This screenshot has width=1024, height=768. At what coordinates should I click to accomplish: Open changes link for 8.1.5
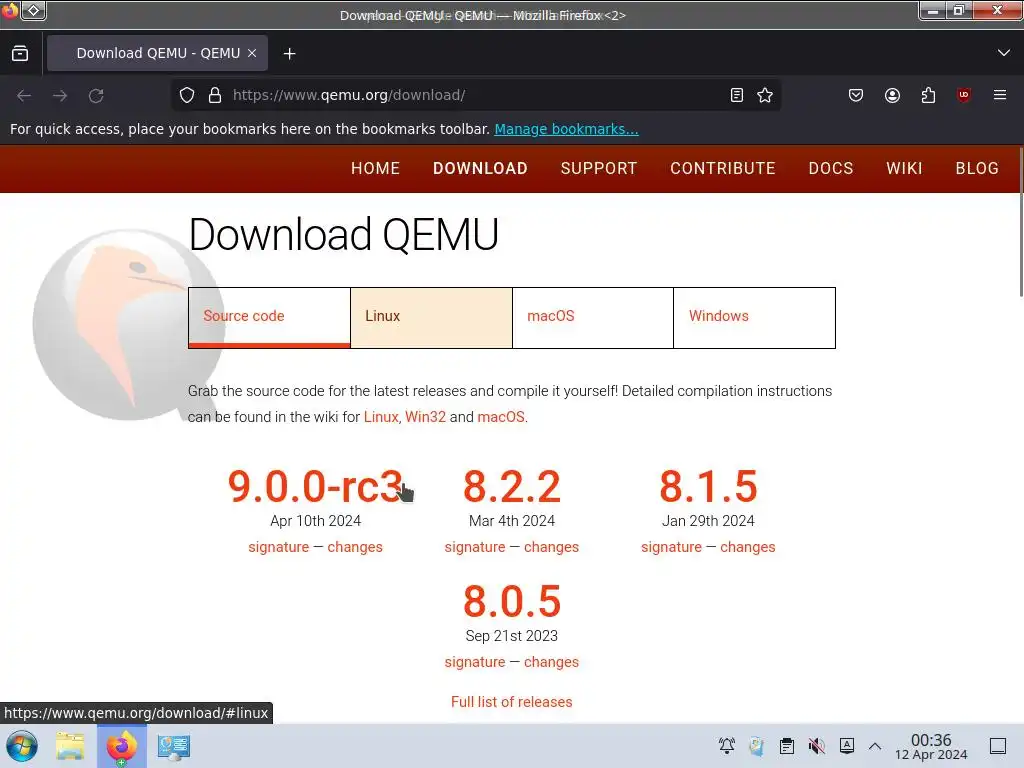(x=748, y=547)
